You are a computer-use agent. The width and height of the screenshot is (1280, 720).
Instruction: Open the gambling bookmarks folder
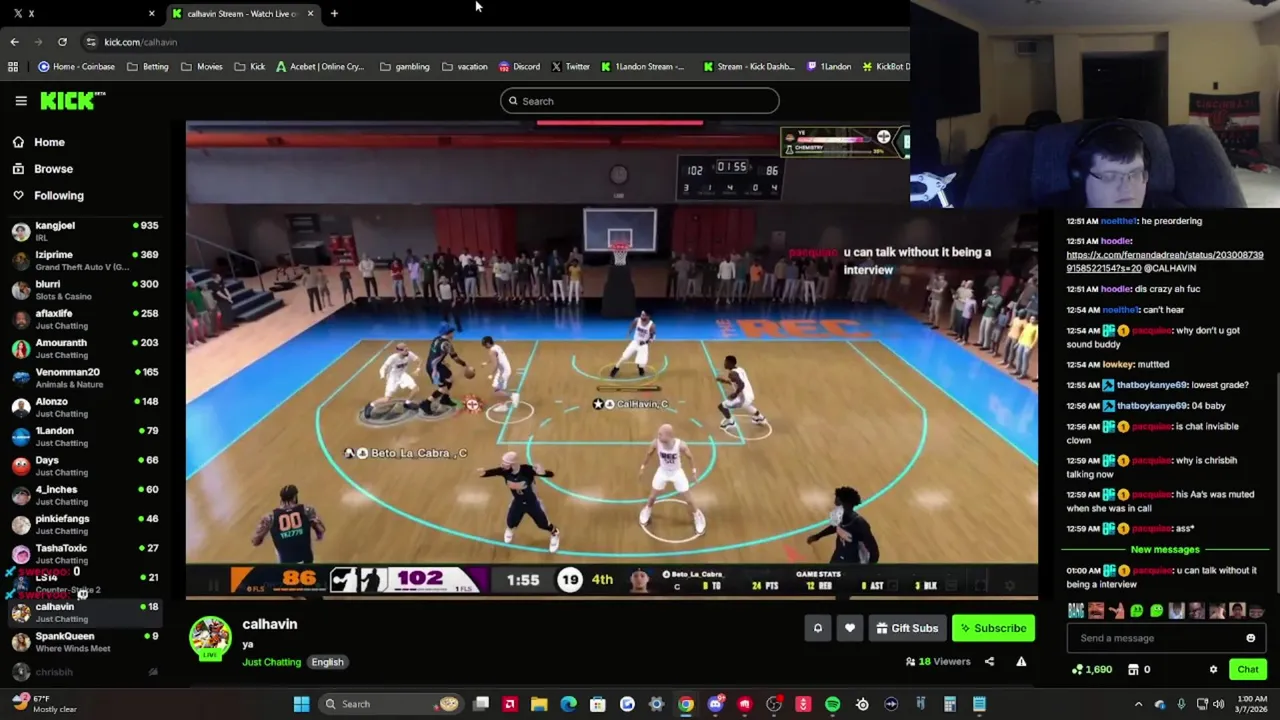pyautogui.click(x=405, y=67)
